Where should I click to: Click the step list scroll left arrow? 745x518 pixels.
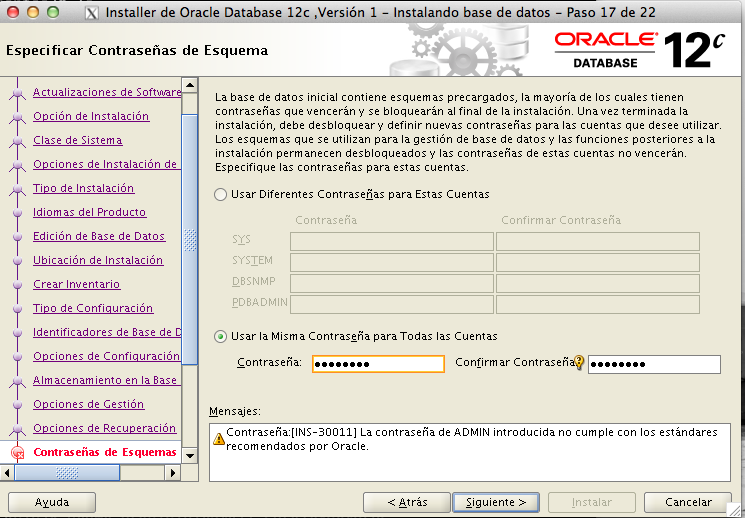point(7,473)
